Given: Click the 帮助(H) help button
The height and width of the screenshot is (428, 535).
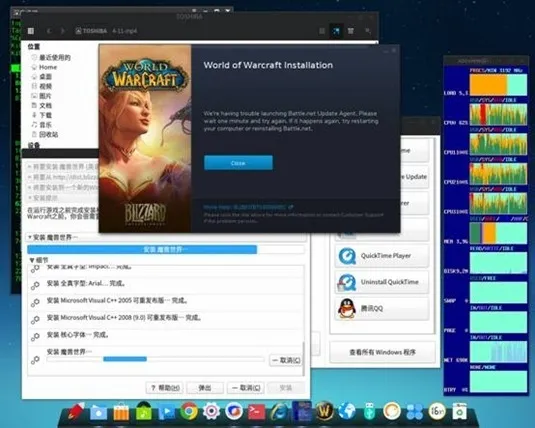Looking at the screenshot, I should (165, 388).
